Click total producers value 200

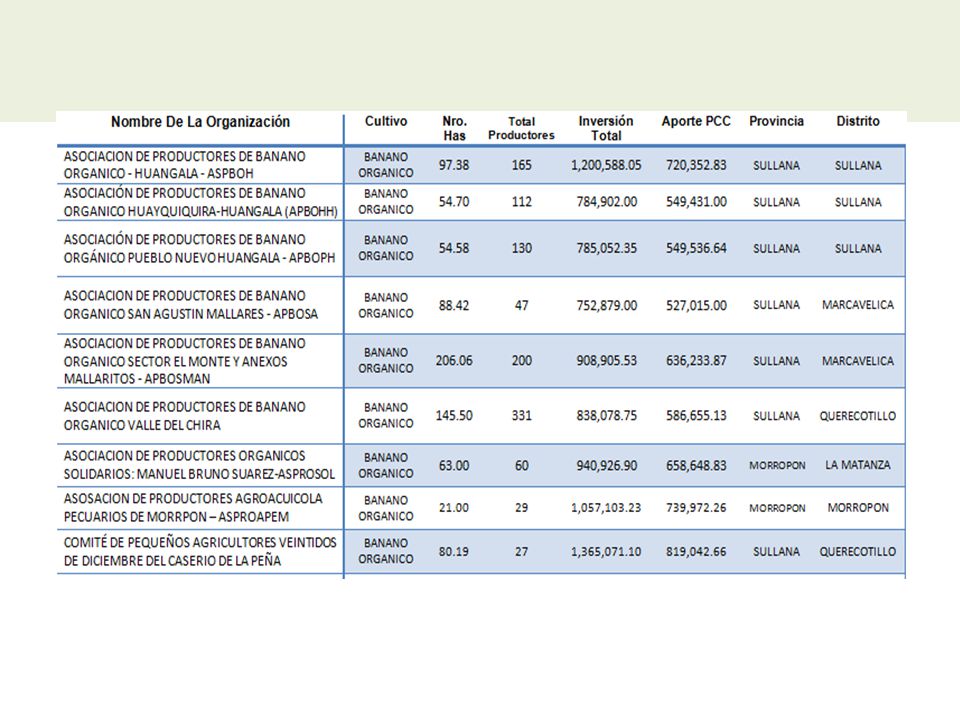pyautogui.click(x=522, y=361)
